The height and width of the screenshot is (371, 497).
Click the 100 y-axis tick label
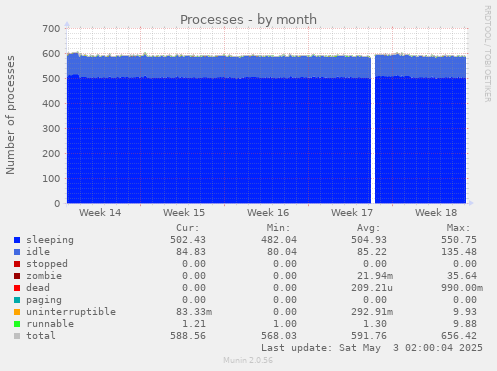[x=51, y=179]
